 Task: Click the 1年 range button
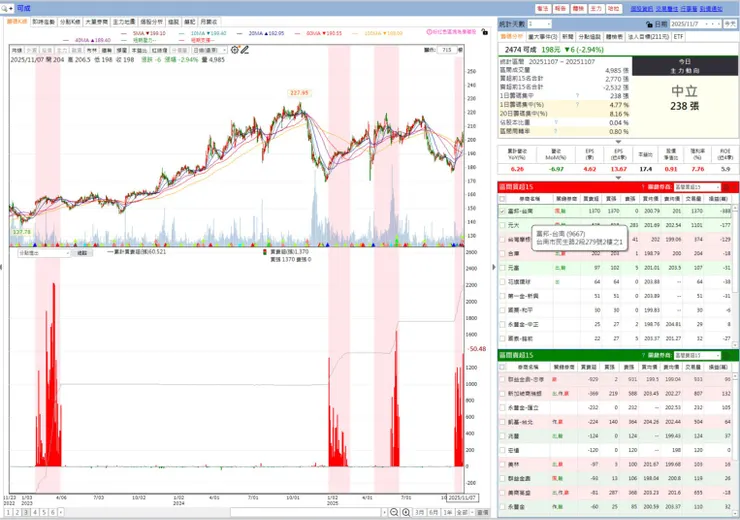click(448, 512)
